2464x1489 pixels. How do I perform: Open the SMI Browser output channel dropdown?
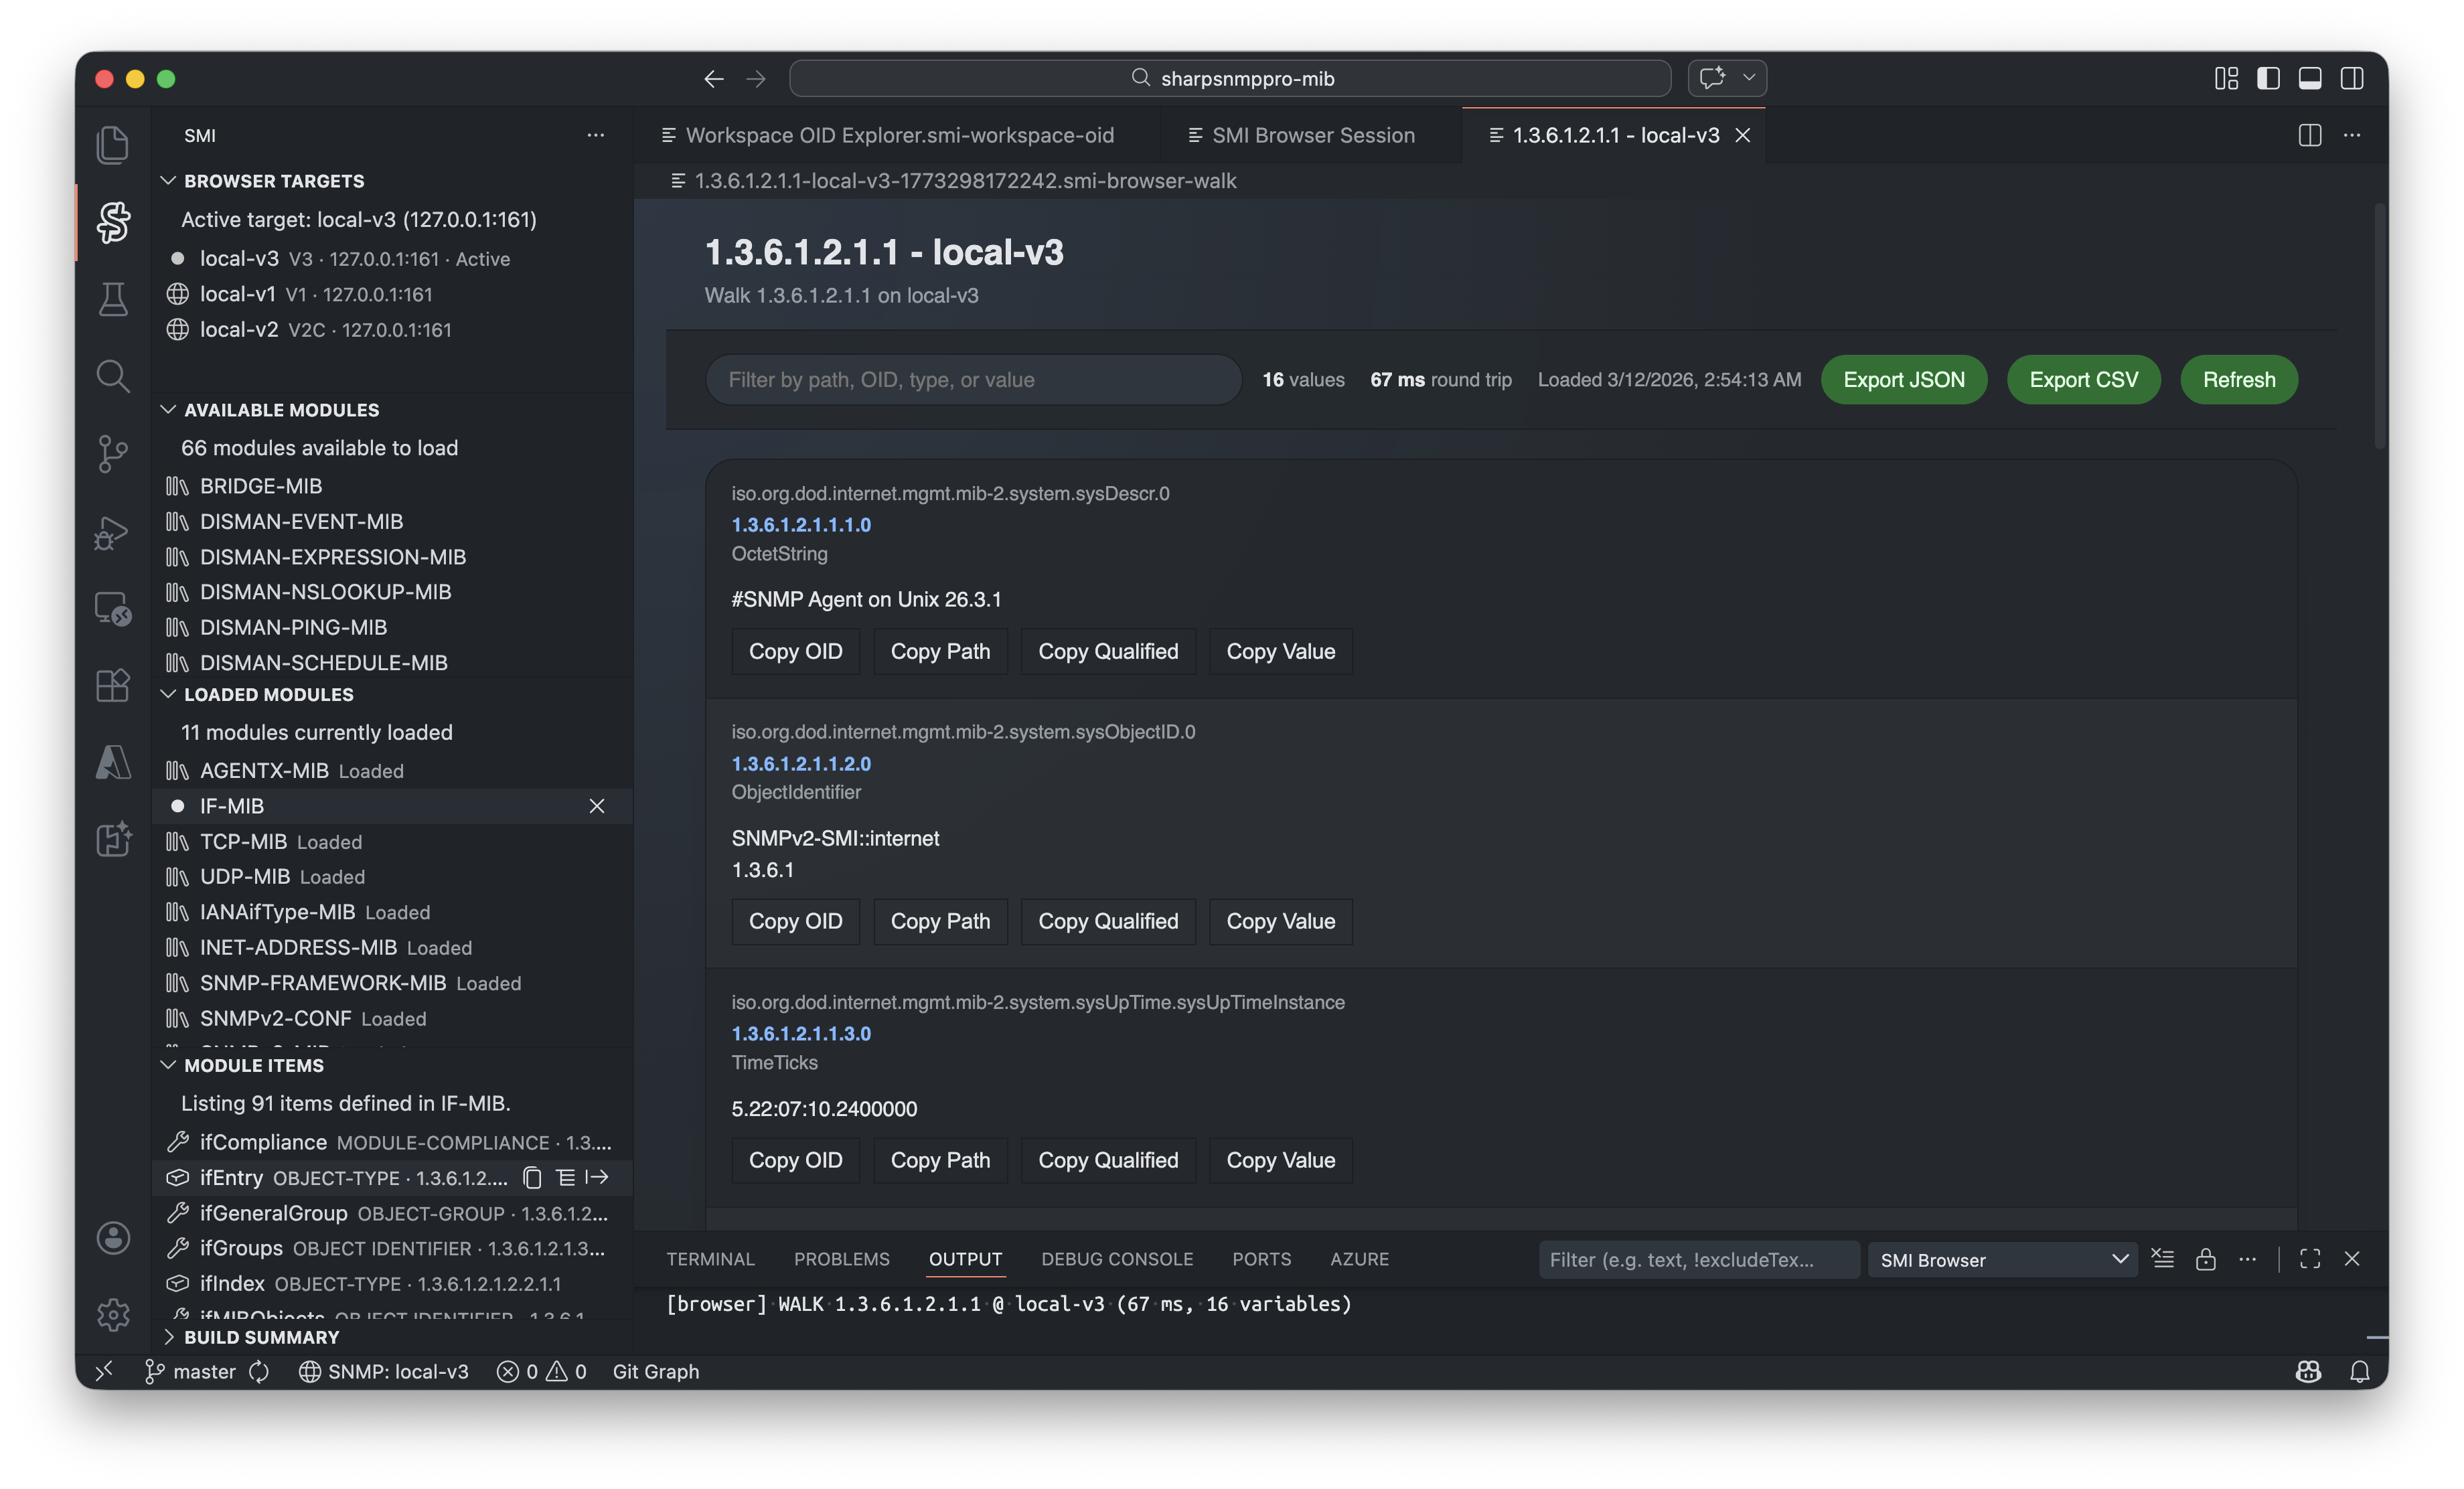tap(2002, 1260)
